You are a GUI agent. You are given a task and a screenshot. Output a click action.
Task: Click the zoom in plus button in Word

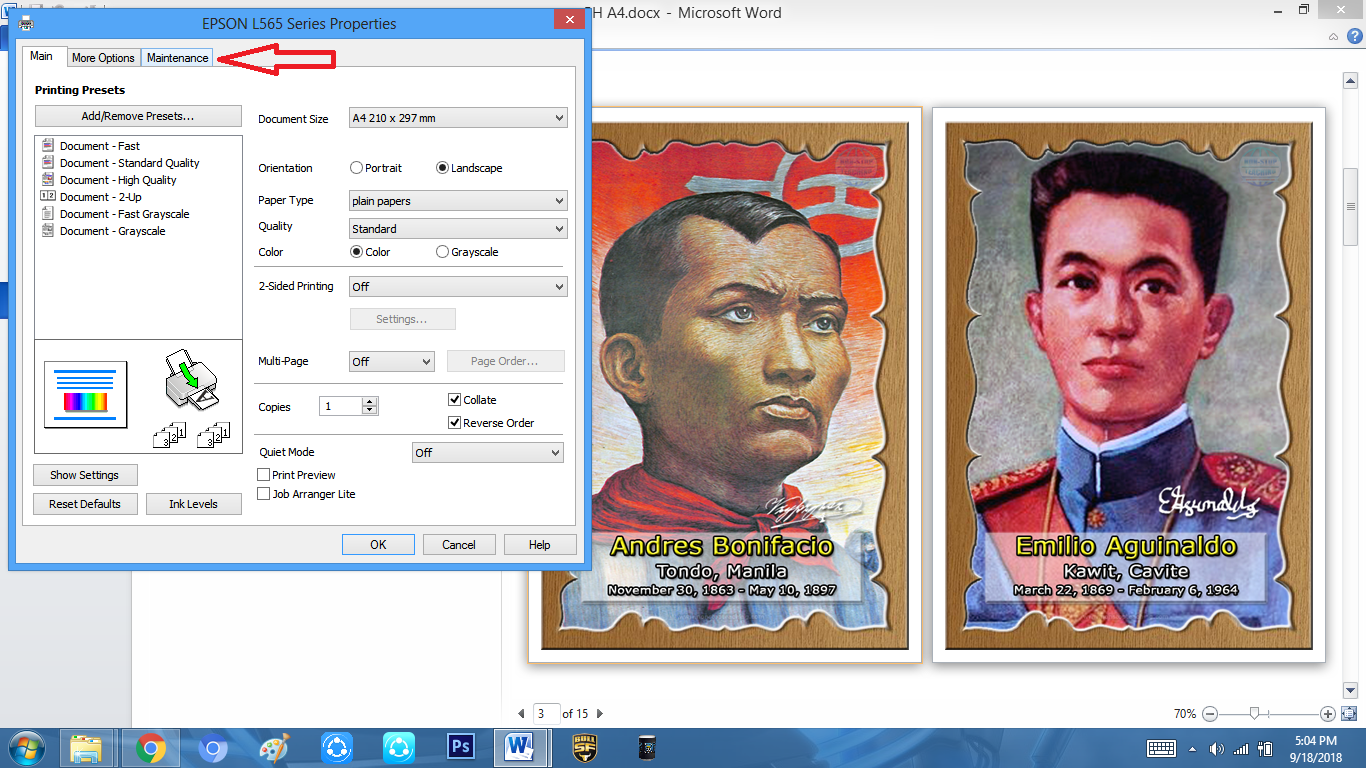coord(1328,714)
